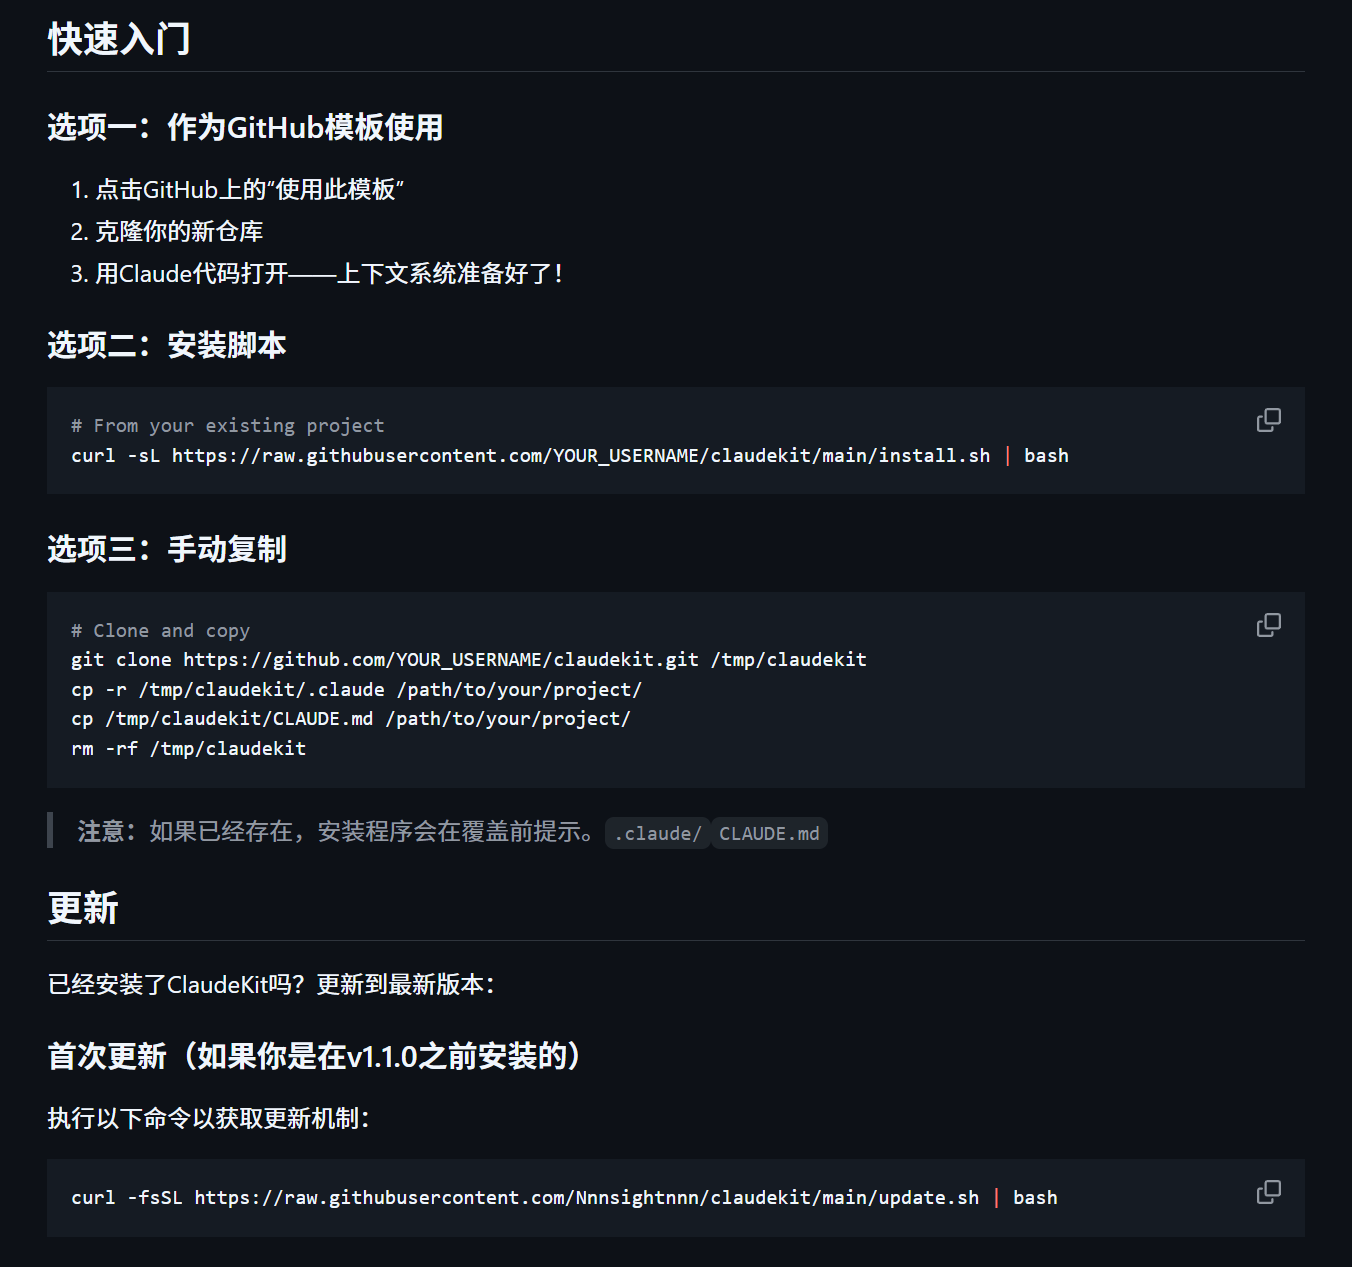Copy the git clone commands block
The image size is (1352, 1267).
(1268, 625)
